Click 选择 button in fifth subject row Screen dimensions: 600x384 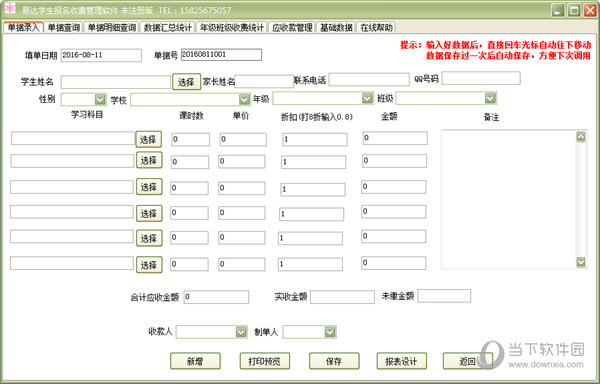click(149, 238)
